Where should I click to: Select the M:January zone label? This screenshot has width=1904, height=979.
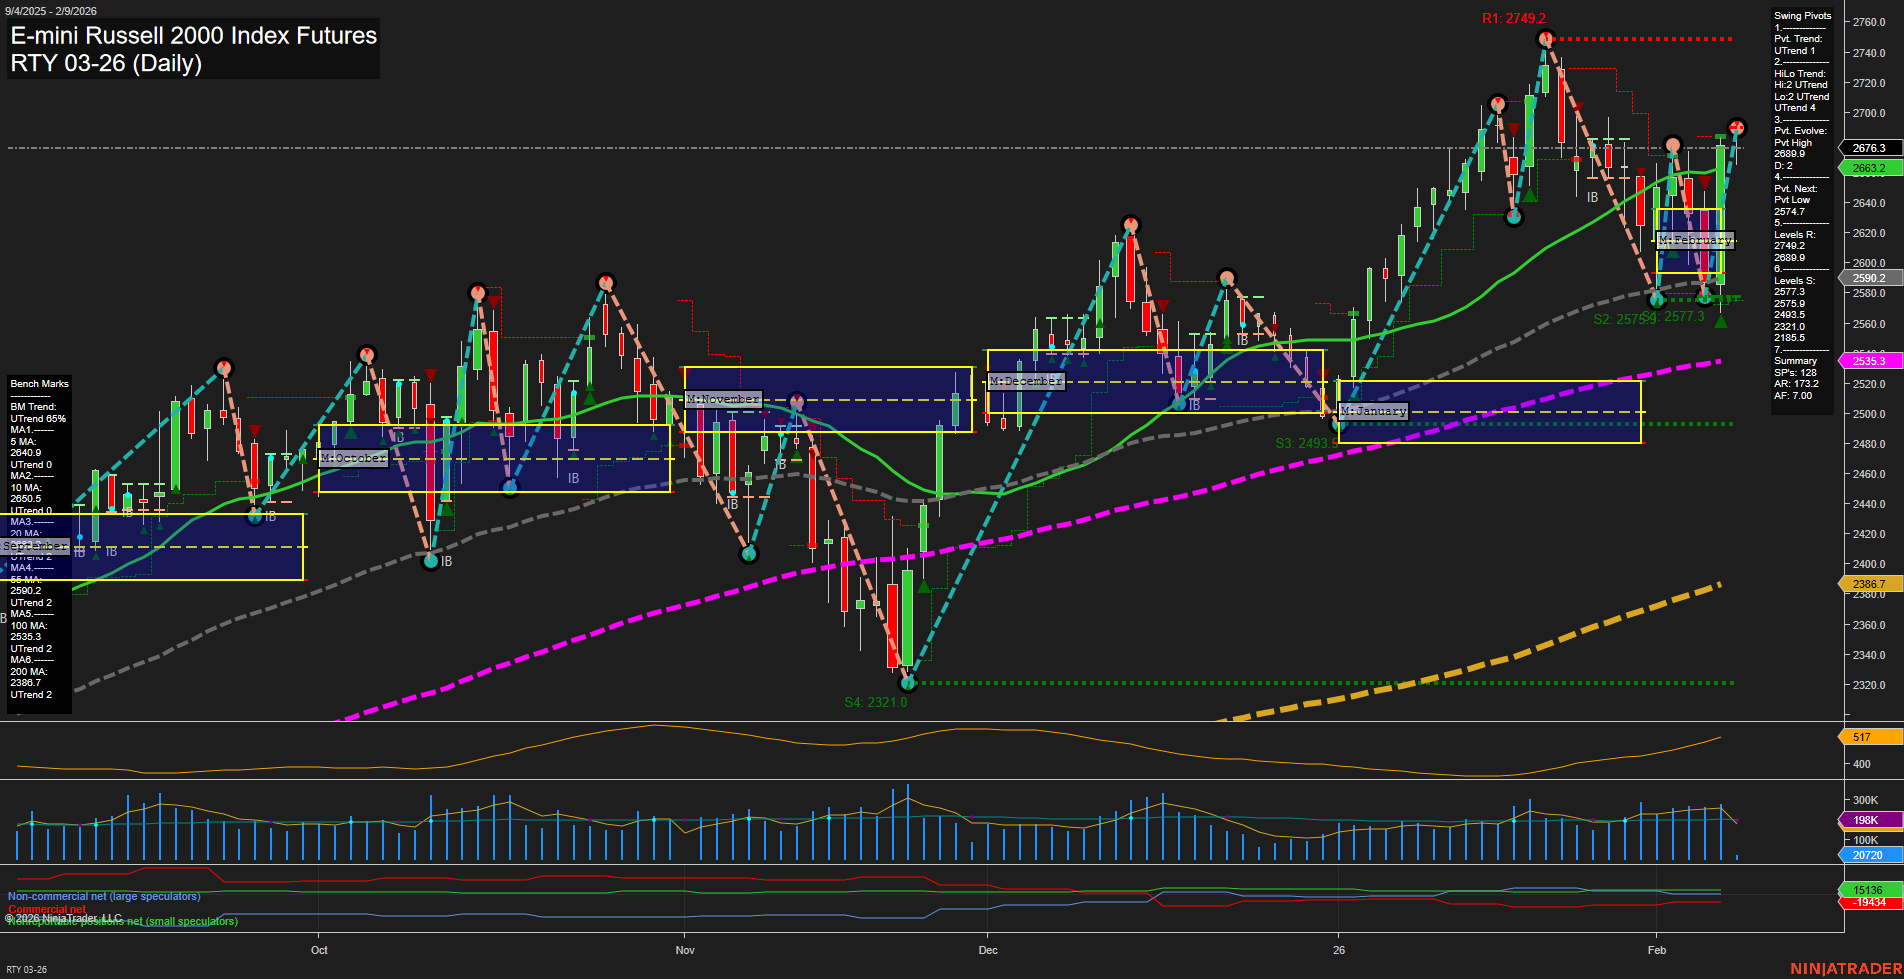(1374, 410)
